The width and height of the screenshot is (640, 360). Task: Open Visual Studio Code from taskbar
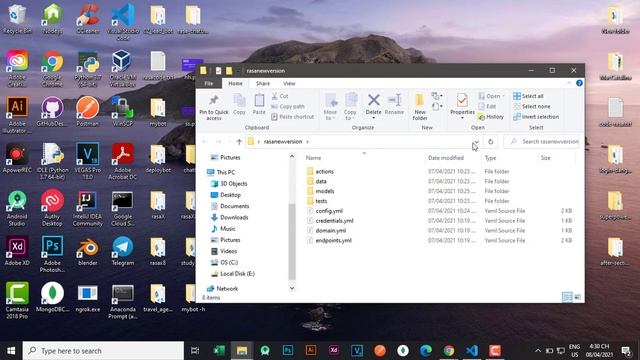472,351
